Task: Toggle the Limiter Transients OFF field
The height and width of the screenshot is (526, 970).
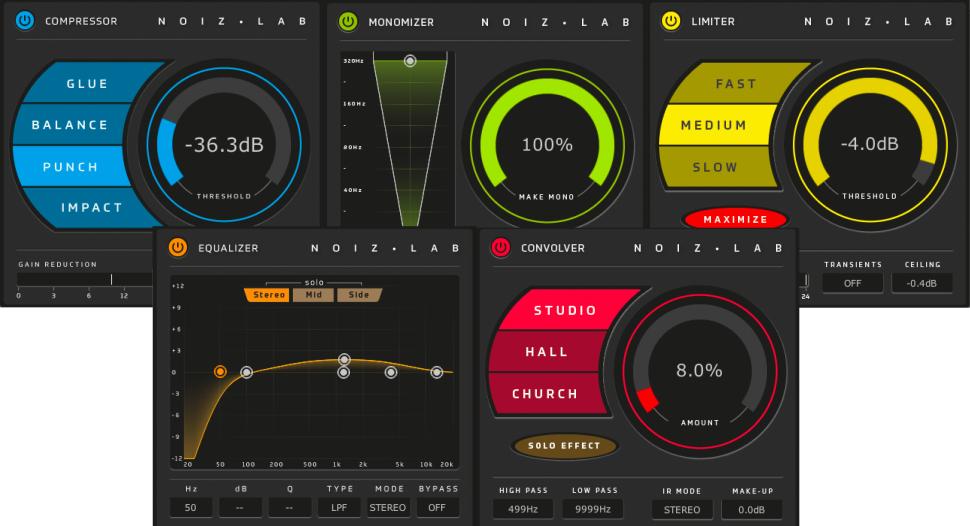Action: coord(852,283)
